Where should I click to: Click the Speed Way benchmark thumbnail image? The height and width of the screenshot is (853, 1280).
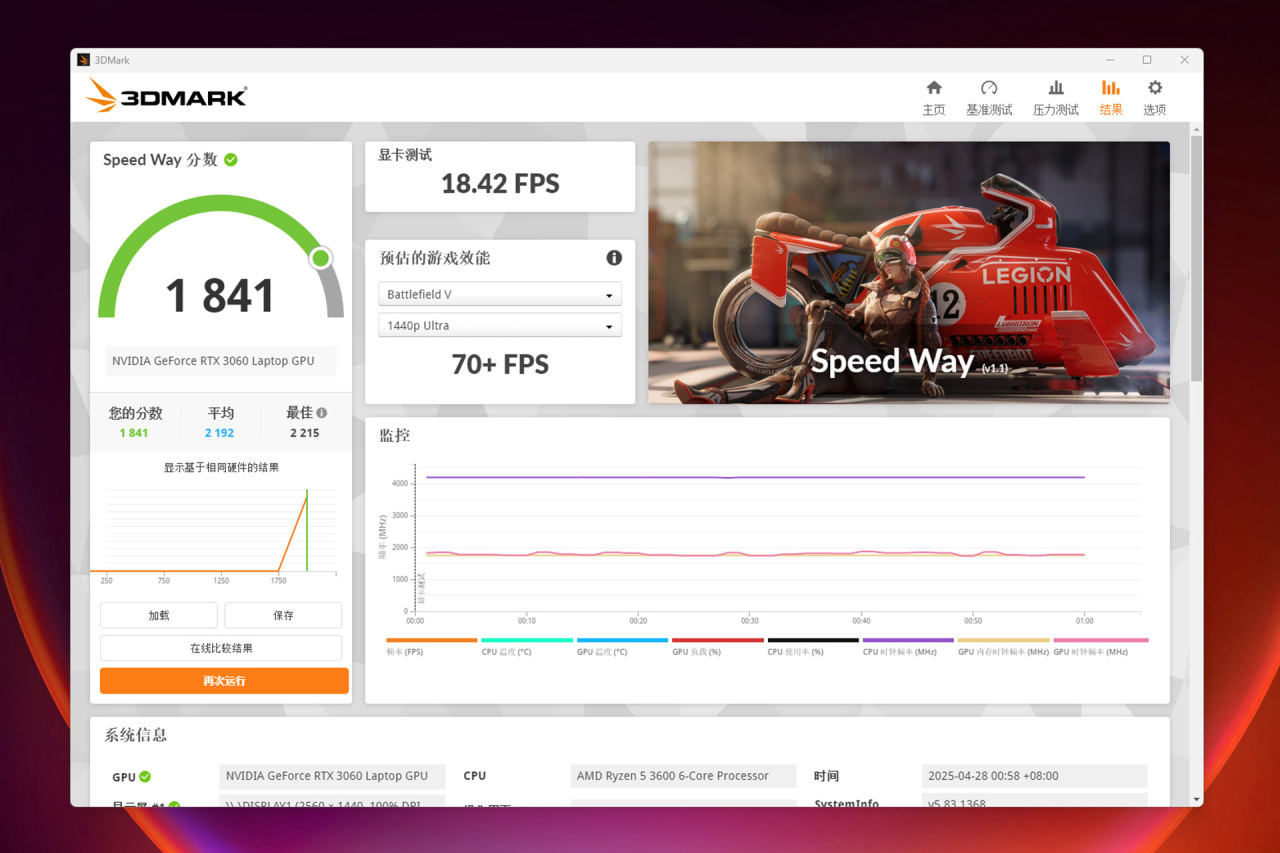(x=909, y=272)
